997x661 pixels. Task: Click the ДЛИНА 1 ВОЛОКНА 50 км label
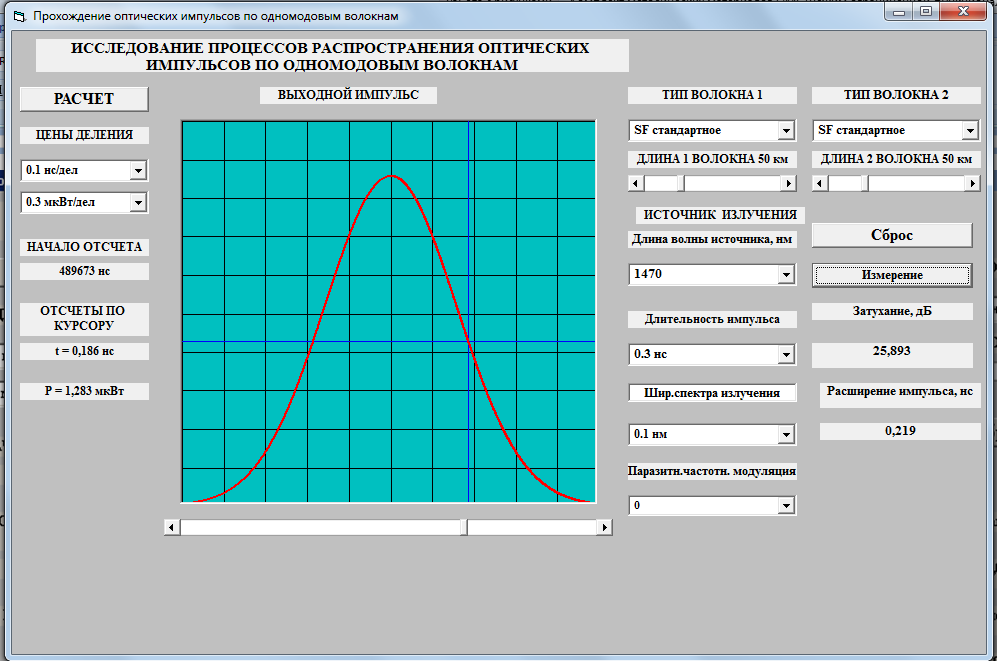pyautogui.click(x=712, y=160)
